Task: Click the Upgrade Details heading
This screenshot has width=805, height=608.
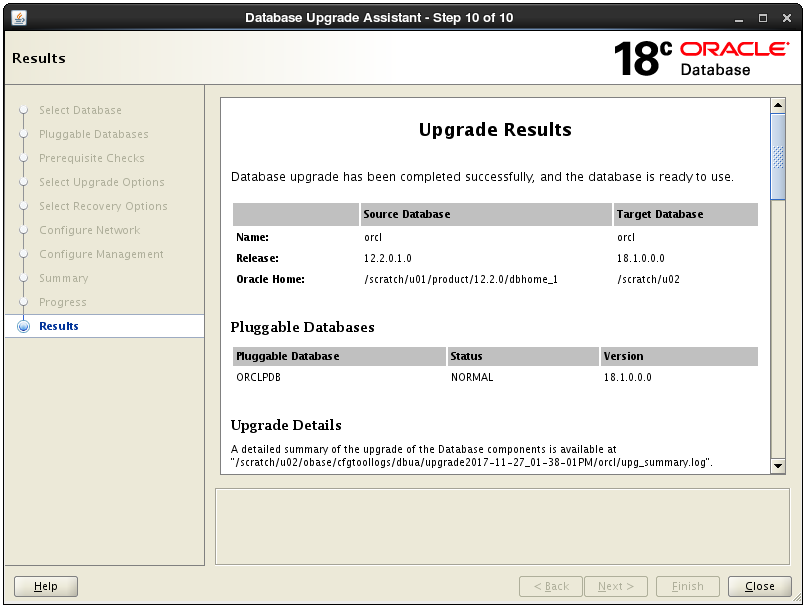Action: click(286, 425)
